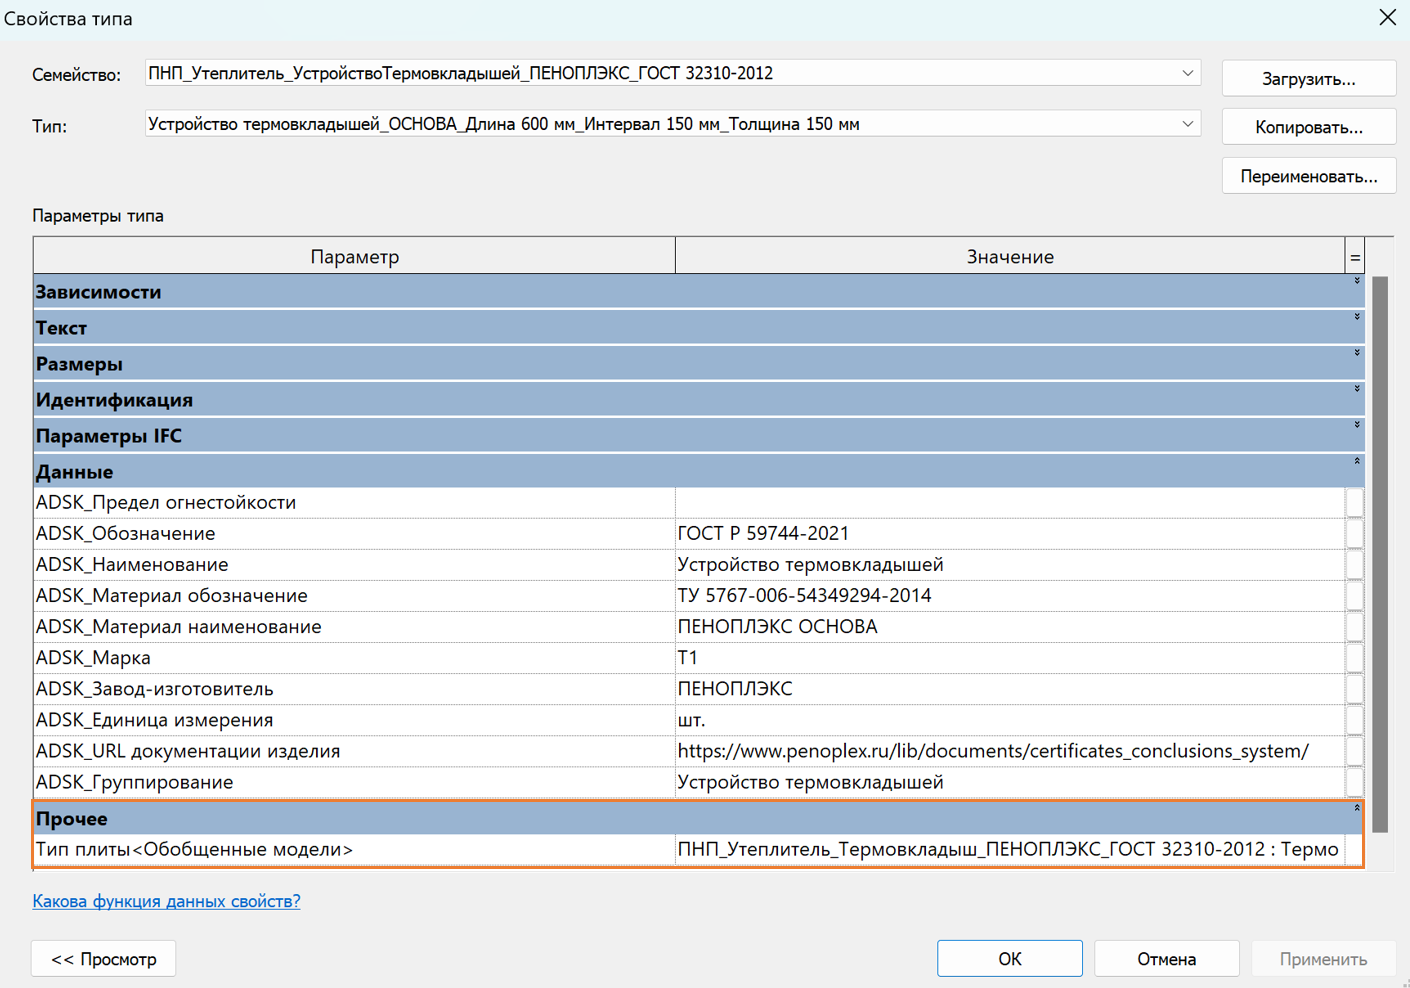
Task: Click the associate button for ADSK_Предел огнестойкости
Action: tap(1355, 502)
